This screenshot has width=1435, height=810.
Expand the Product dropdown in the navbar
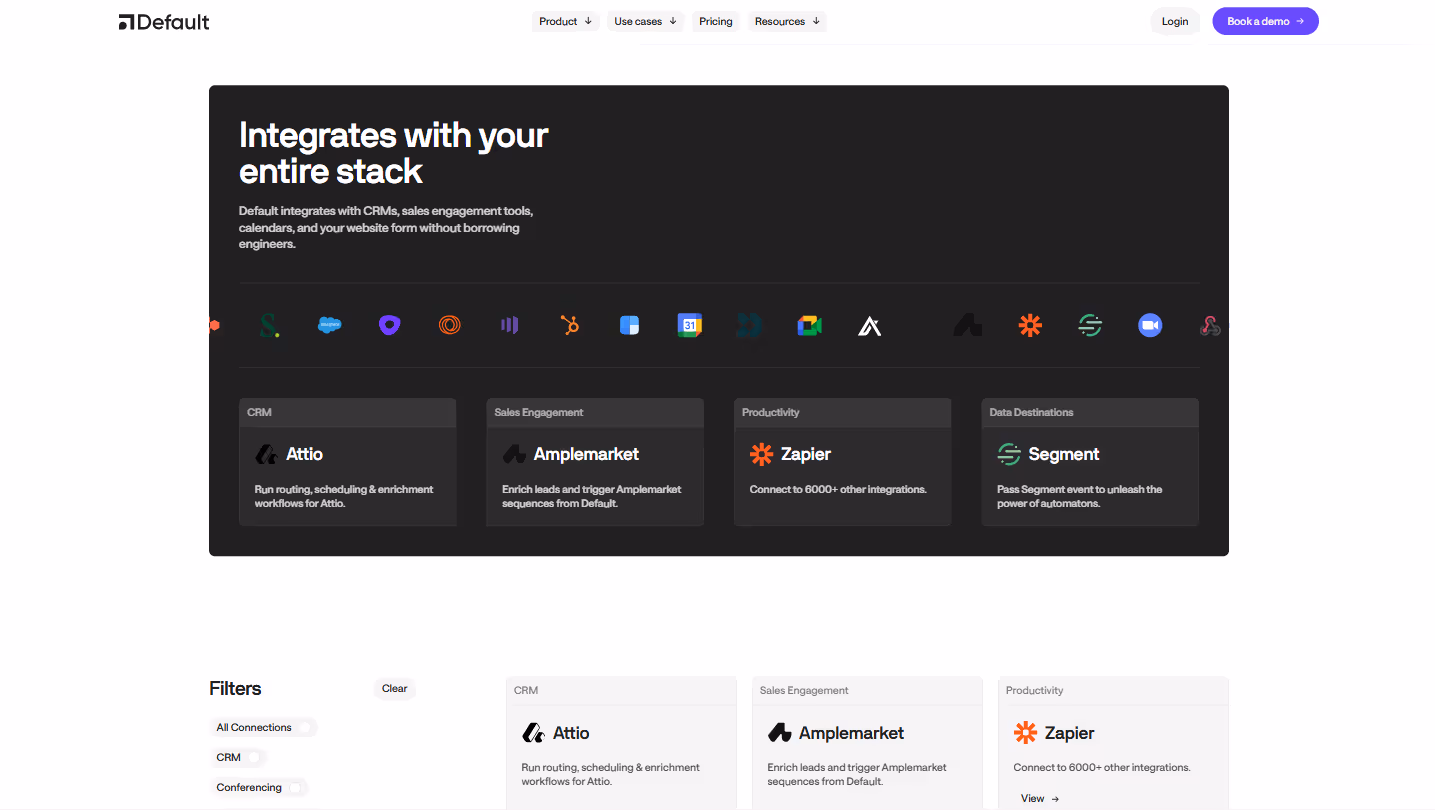(565, 21)
